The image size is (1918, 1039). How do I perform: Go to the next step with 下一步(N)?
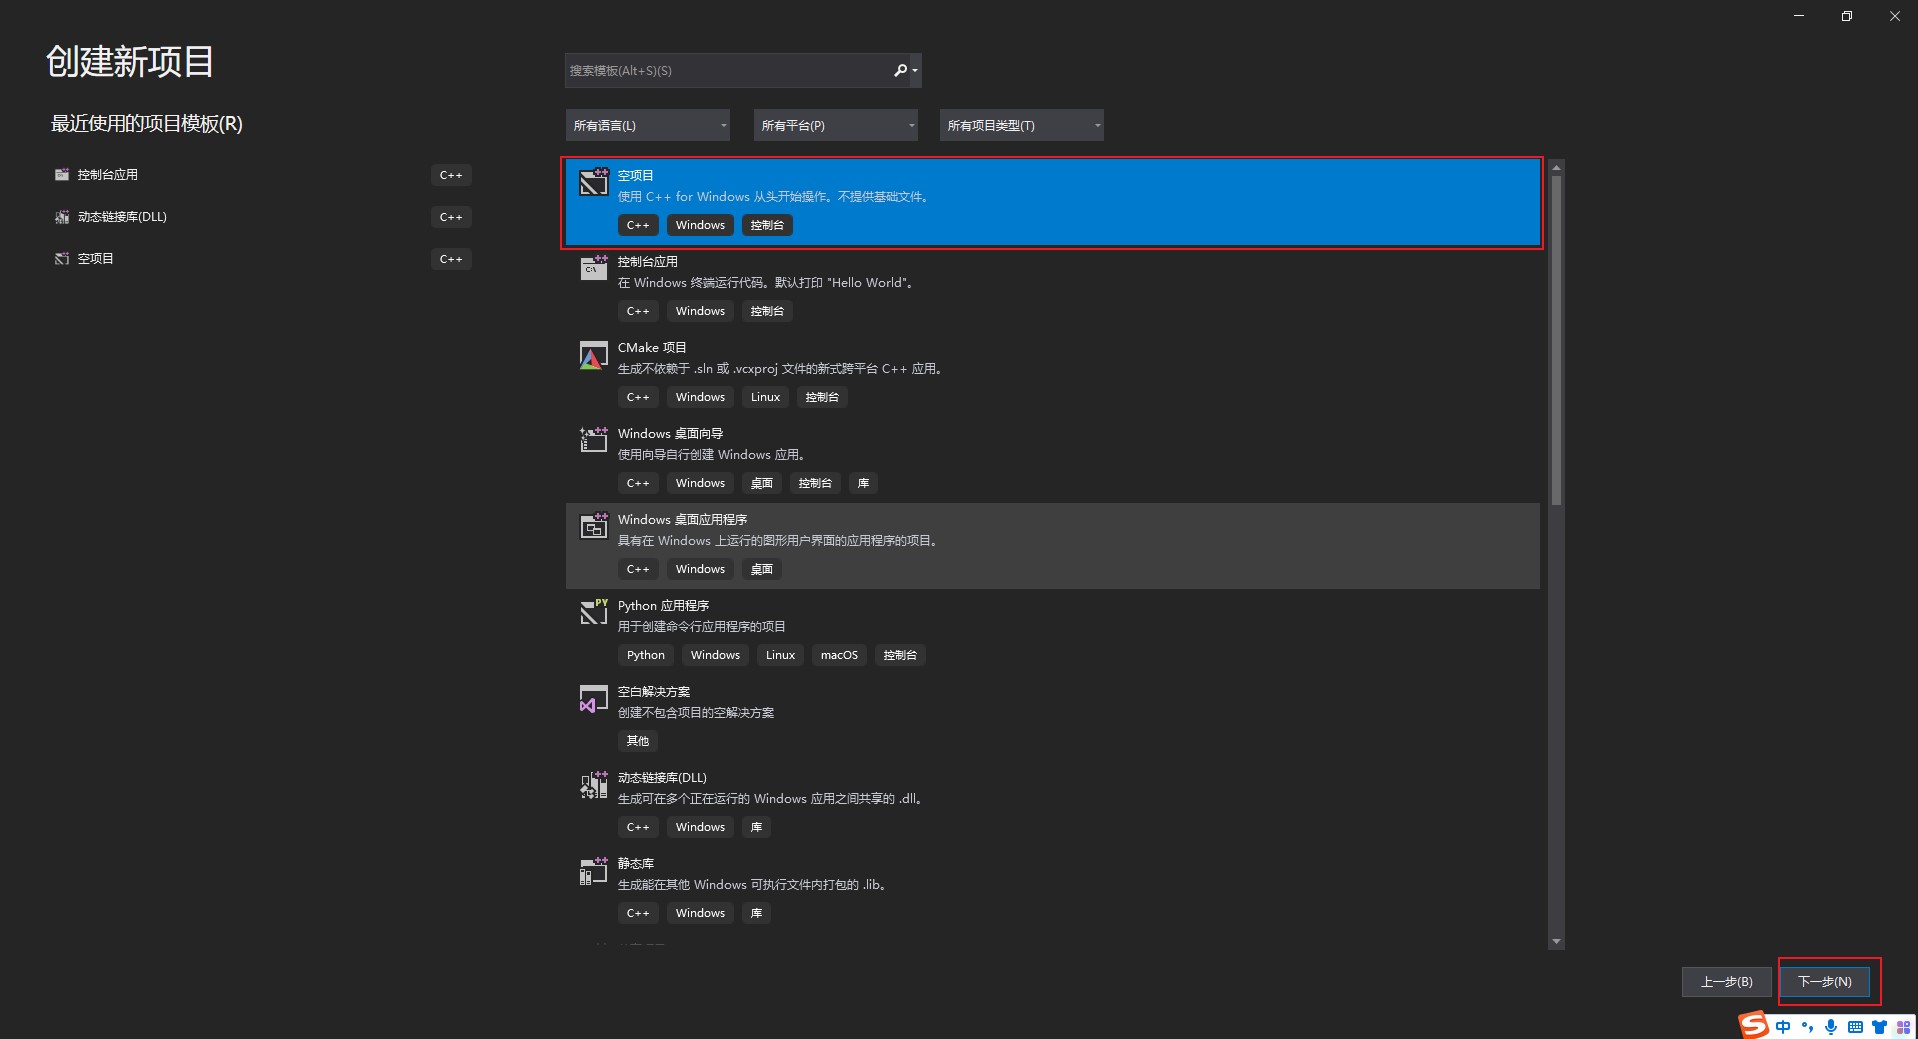tap(1825, 982)
